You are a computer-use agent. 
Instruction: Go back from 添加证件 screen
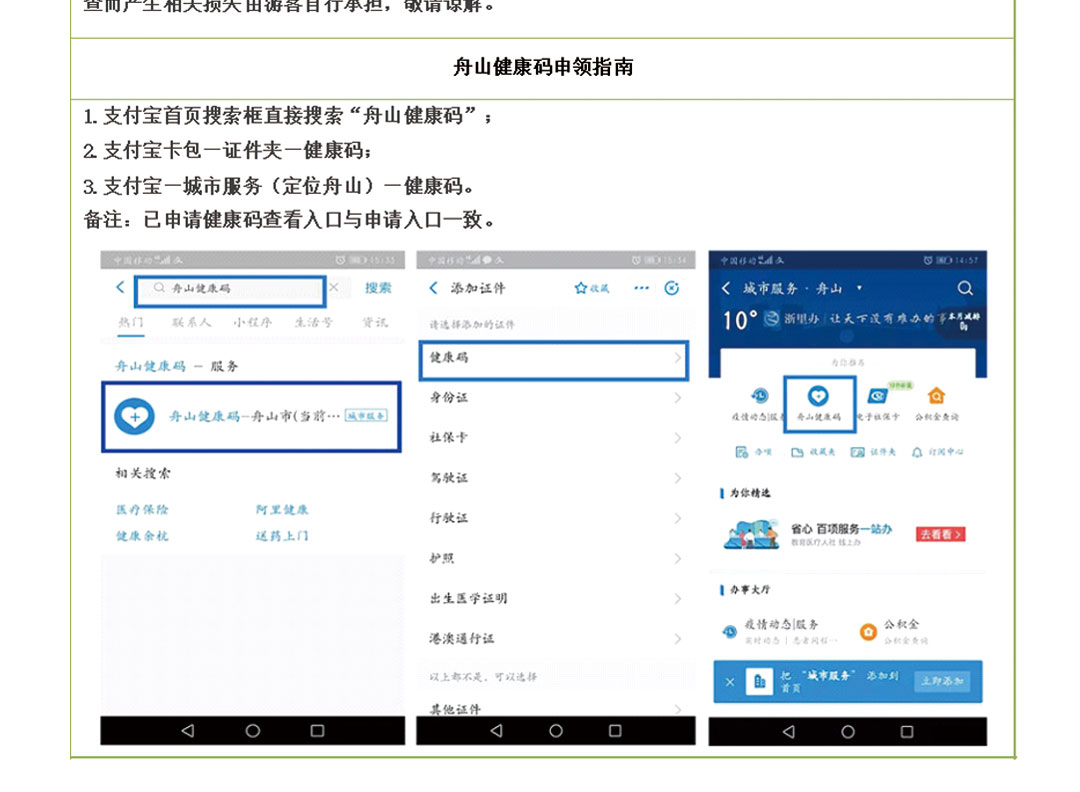pyautogui.click(x=433, y=288)
